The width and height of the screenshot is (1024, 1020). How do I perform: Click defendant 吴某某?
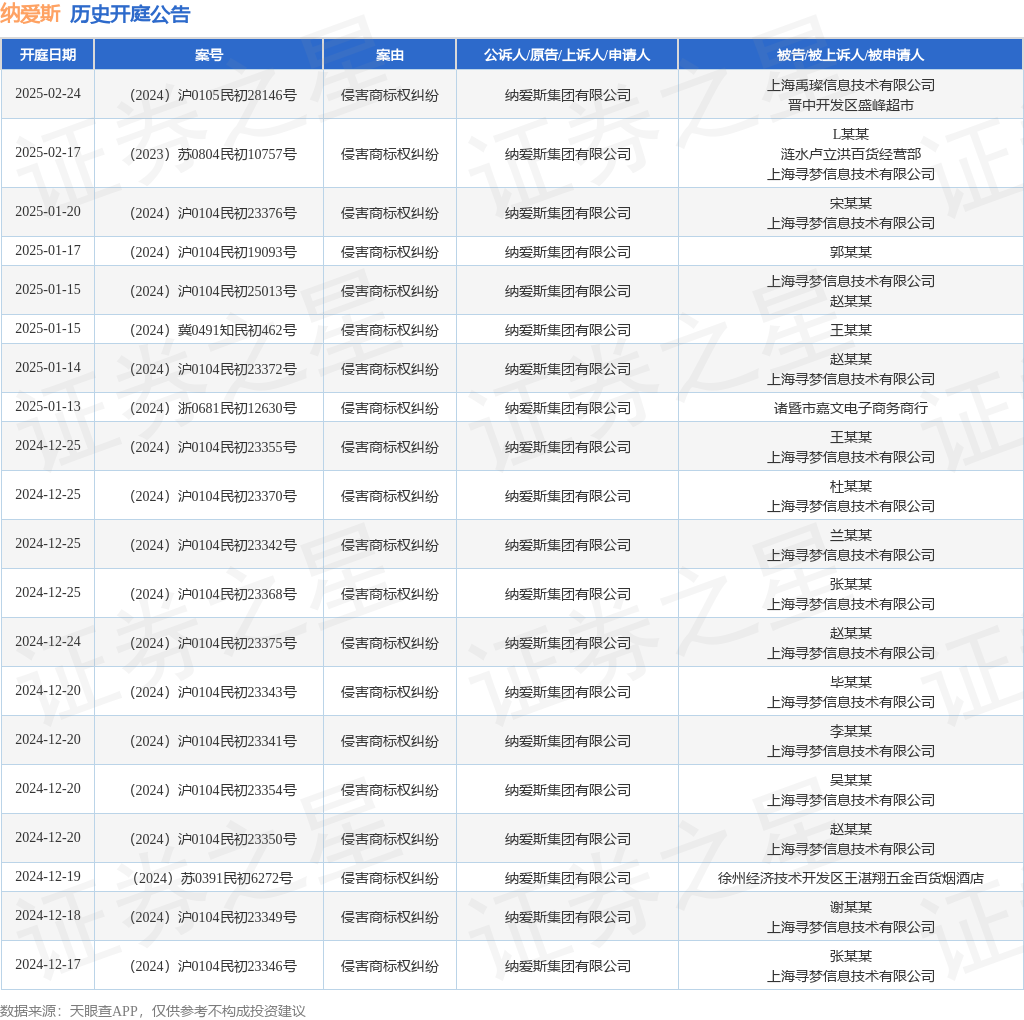[851, 780]
